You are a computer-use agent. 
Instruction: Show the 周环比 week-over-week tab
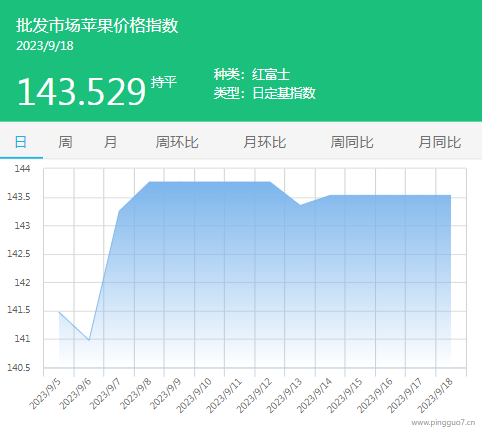[x=177, y=142]
